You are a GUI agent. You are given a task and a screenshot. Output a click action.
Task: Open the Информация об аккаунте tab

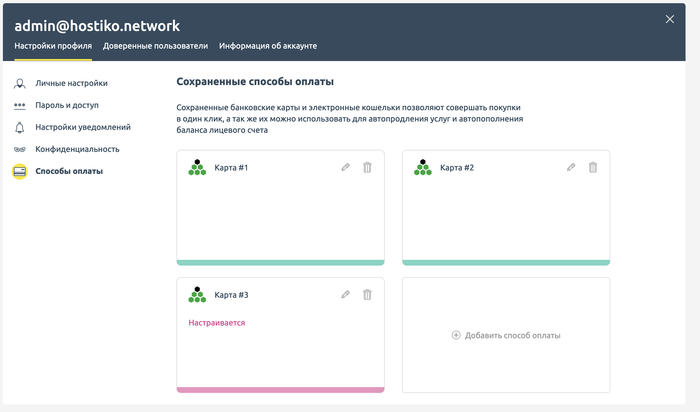(268, 46)
